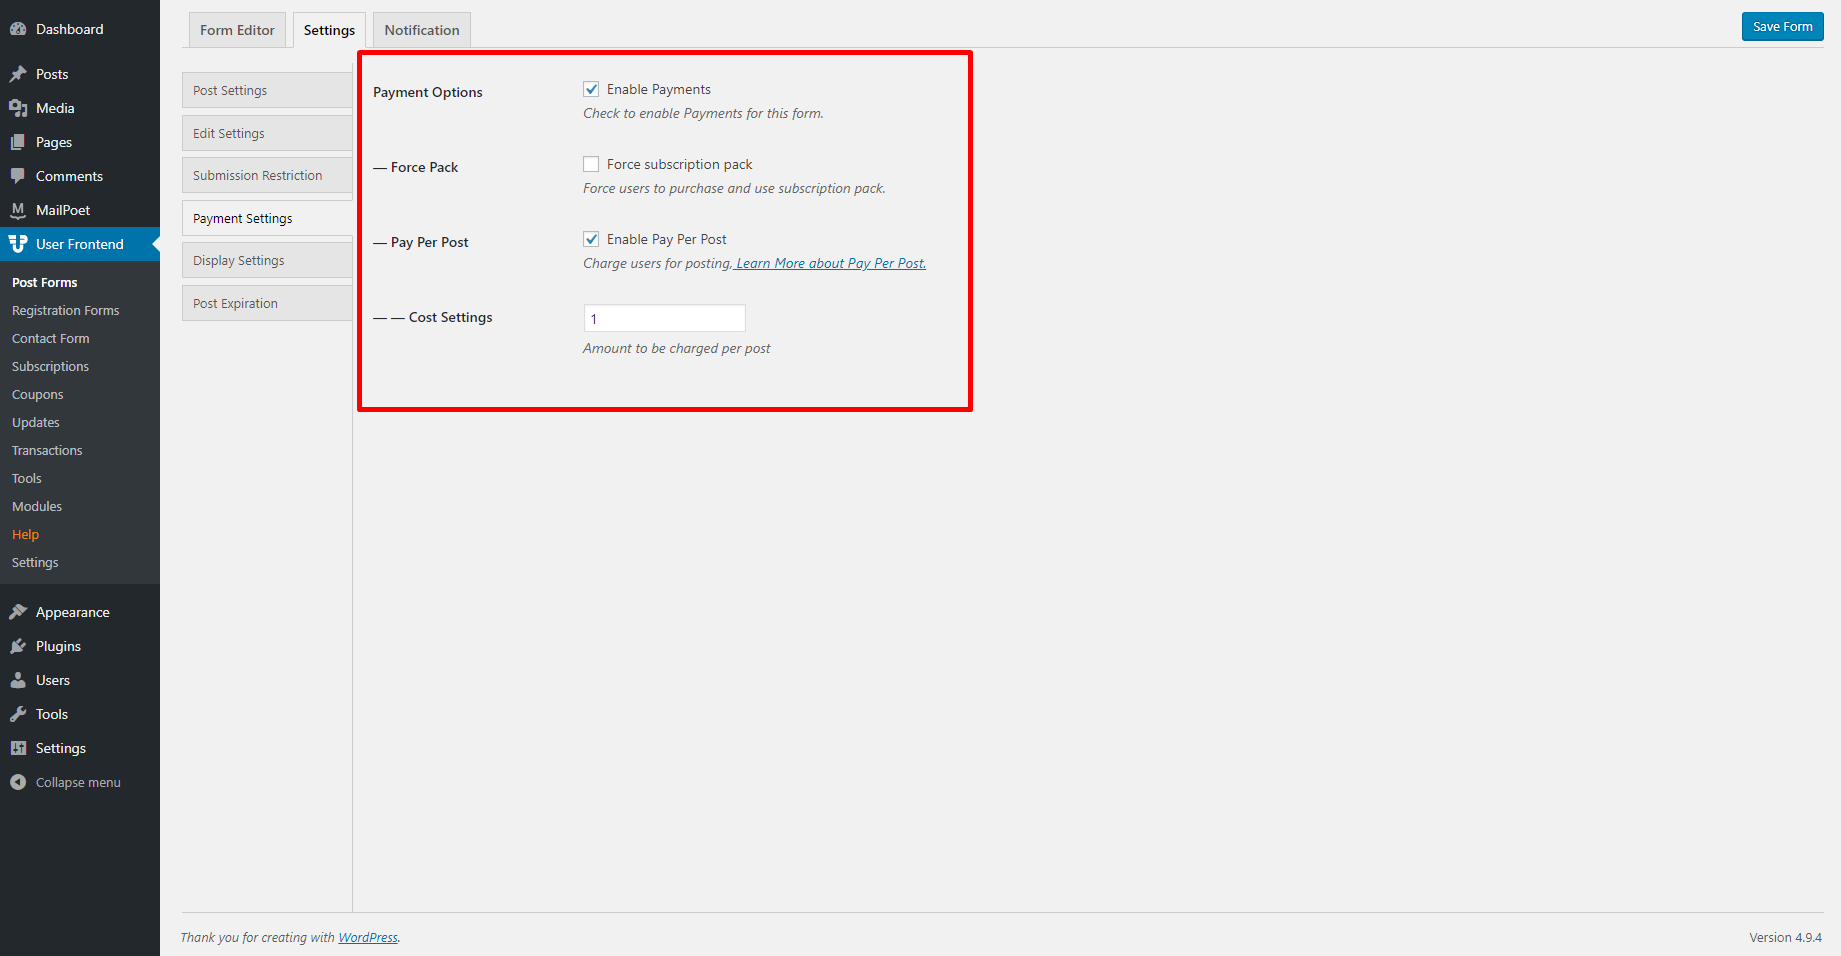This screenshot has height=956, width=1841.
Task: Click the Settings sliders icon
Action: pyautogui.click(x=18, y=748)
